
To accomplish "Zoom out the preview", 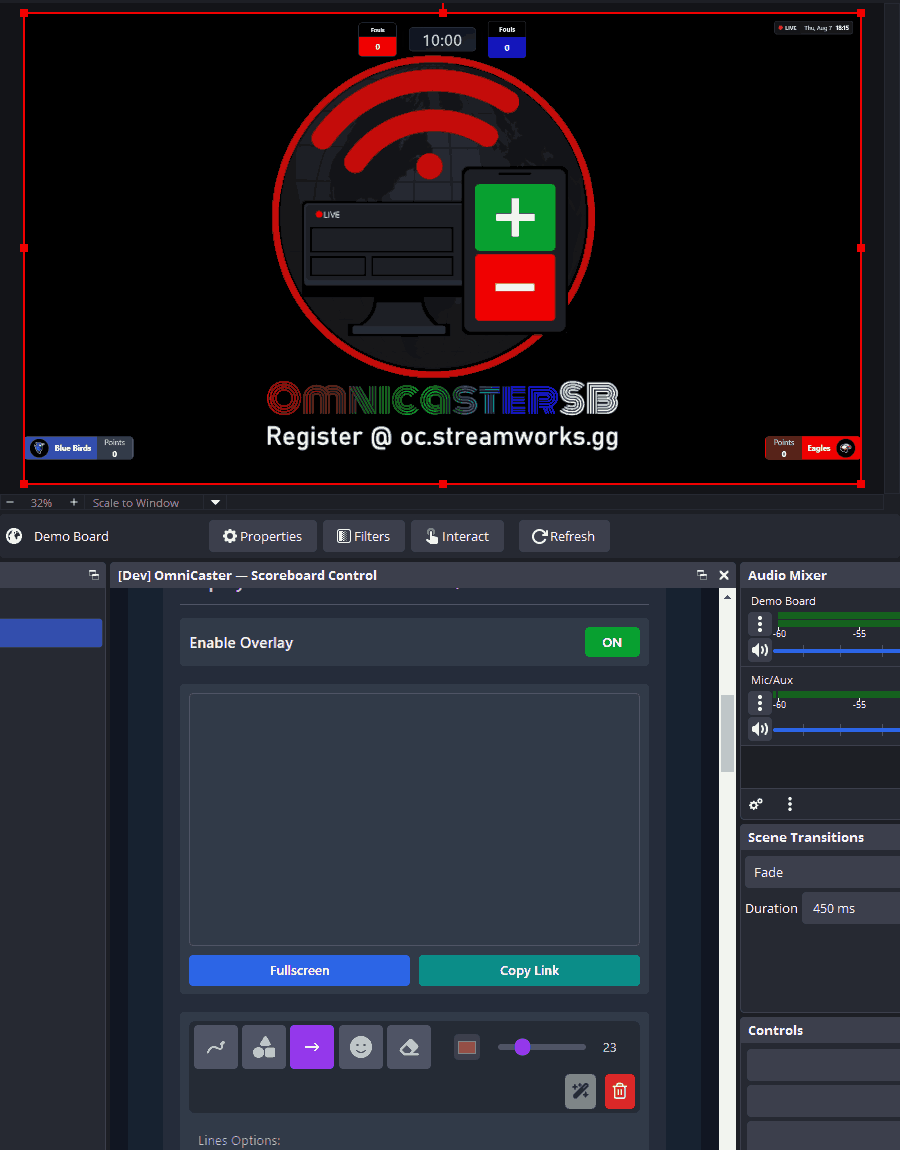I will 10,502.
